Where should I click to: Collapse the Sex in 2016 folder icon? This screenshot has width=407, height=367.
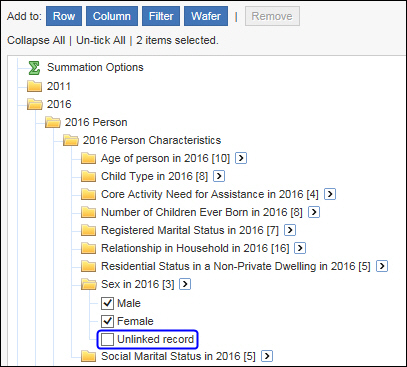(89, 284)
